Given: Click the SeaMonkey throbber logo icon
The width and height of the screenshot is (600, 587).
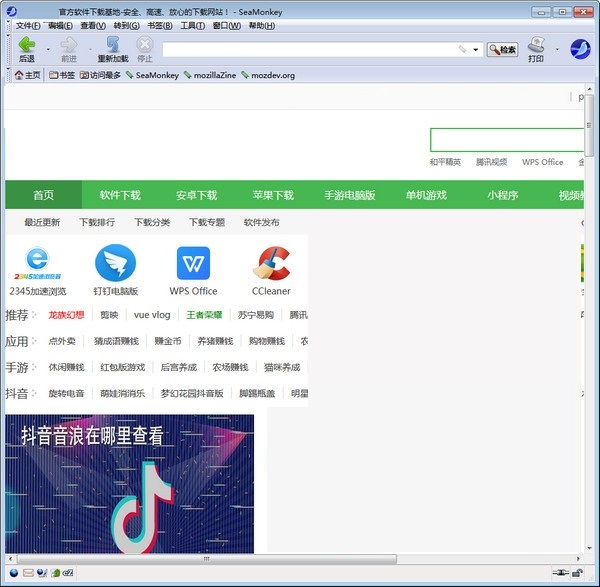Looking at the screenshot, I should [x=580, y=49].
